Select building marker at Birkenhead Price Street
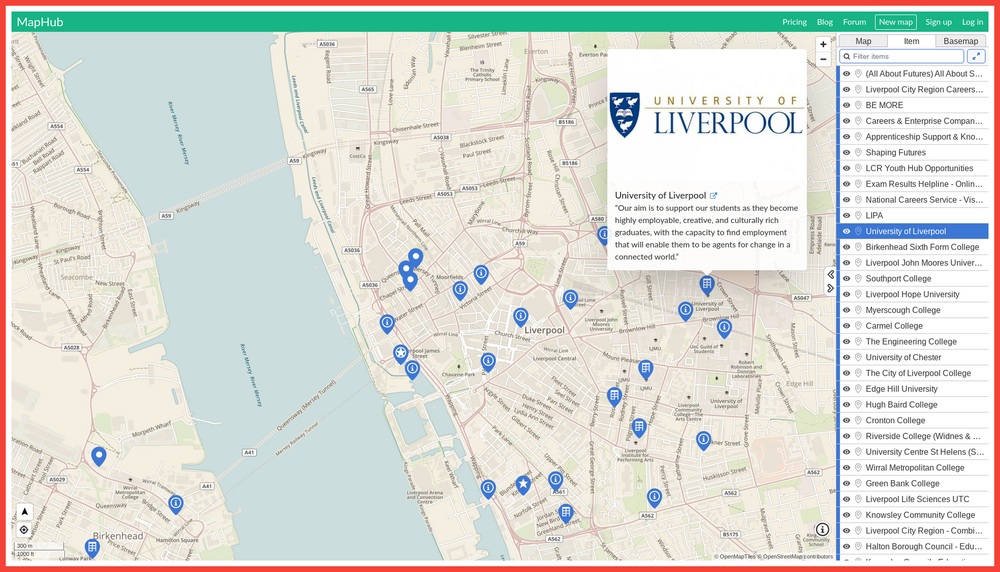Image resolution: width=1000 pixels, height=572 pixels. (92, 548)
